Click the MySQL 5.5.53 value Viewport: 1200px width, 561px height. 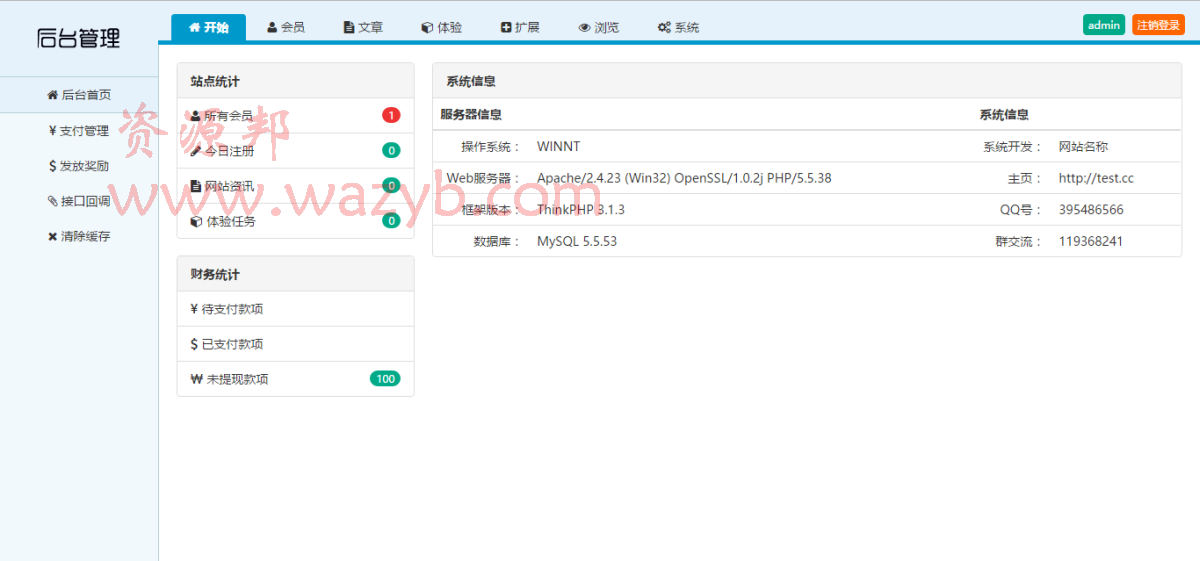pyautogui.click(x=577, y=241)
